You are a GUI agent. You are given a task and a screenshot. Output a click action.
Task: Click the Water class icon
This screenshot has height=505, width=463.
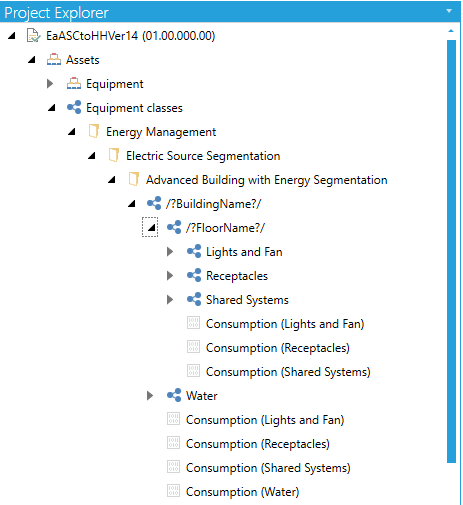click(174, 395)
